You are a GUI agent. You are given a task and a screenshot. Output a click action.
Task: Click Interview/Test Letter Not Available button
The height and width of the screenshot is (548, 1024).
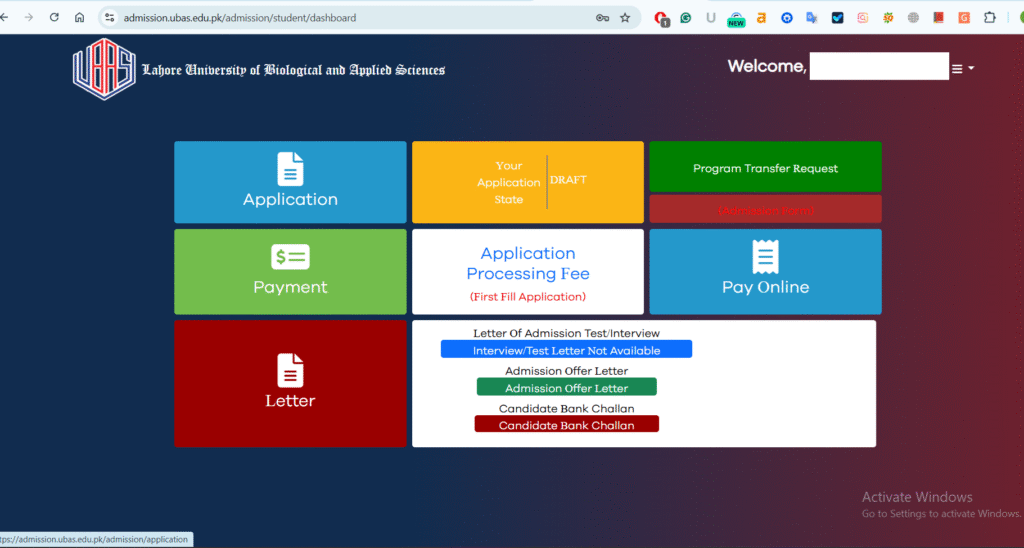566,350
